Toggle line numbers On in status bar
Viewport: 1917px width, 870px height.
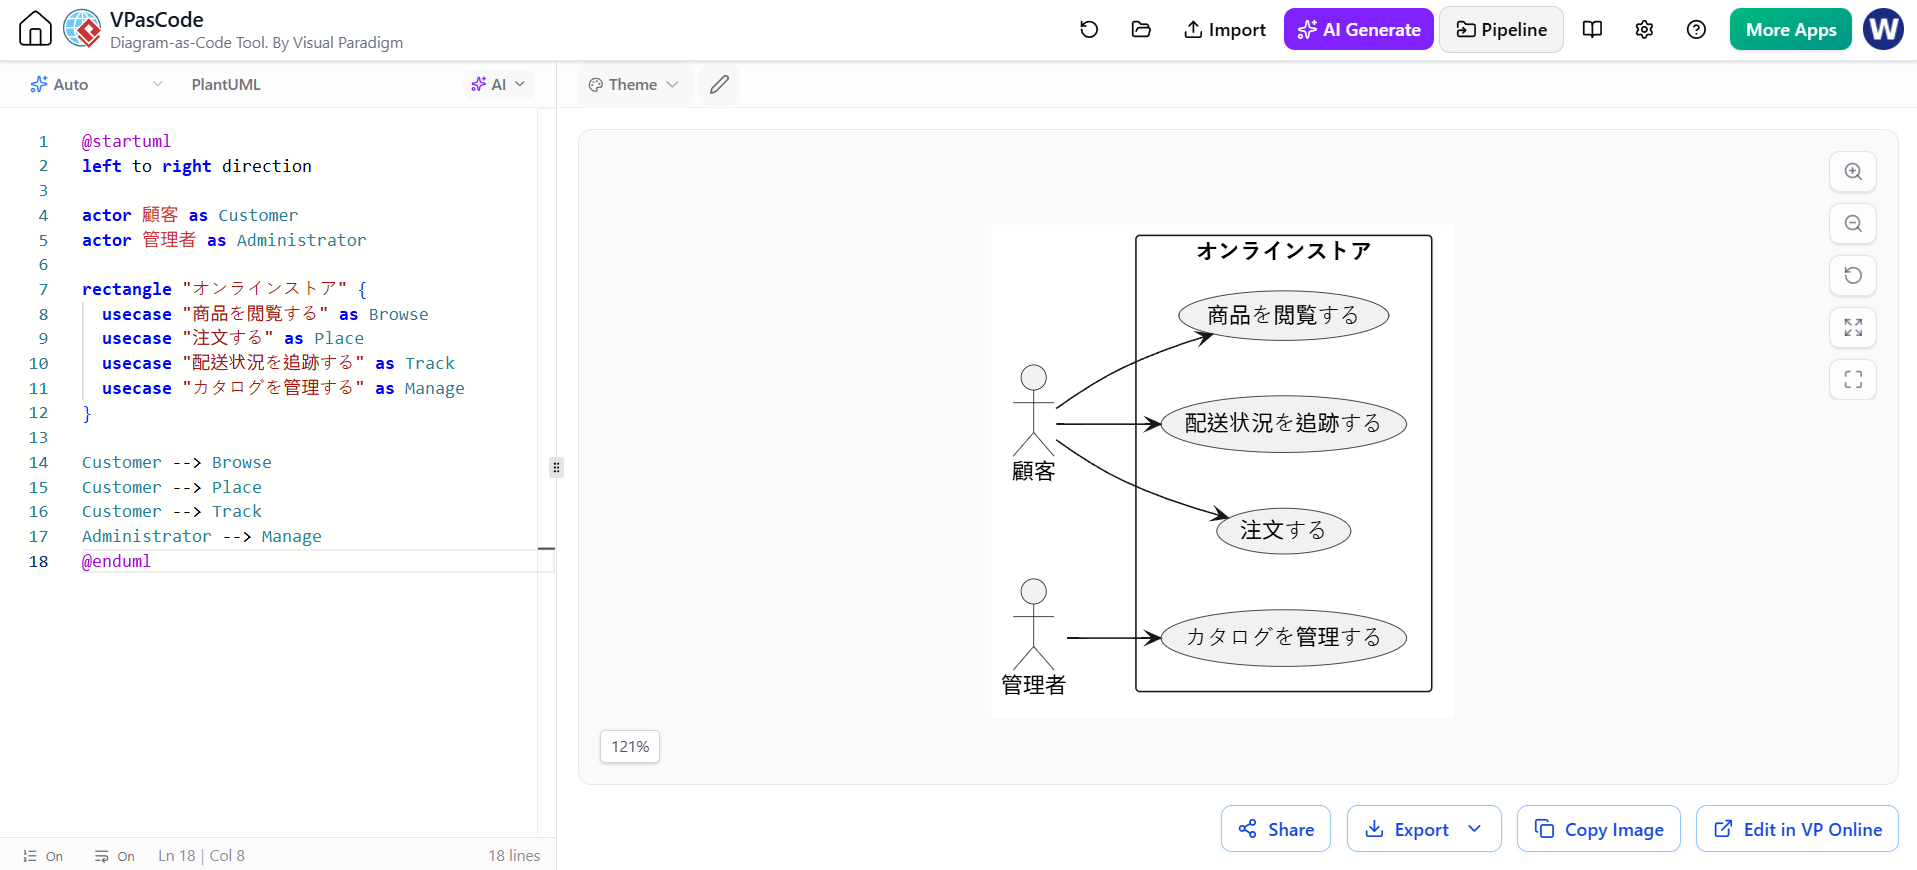[x=43, y=856]
